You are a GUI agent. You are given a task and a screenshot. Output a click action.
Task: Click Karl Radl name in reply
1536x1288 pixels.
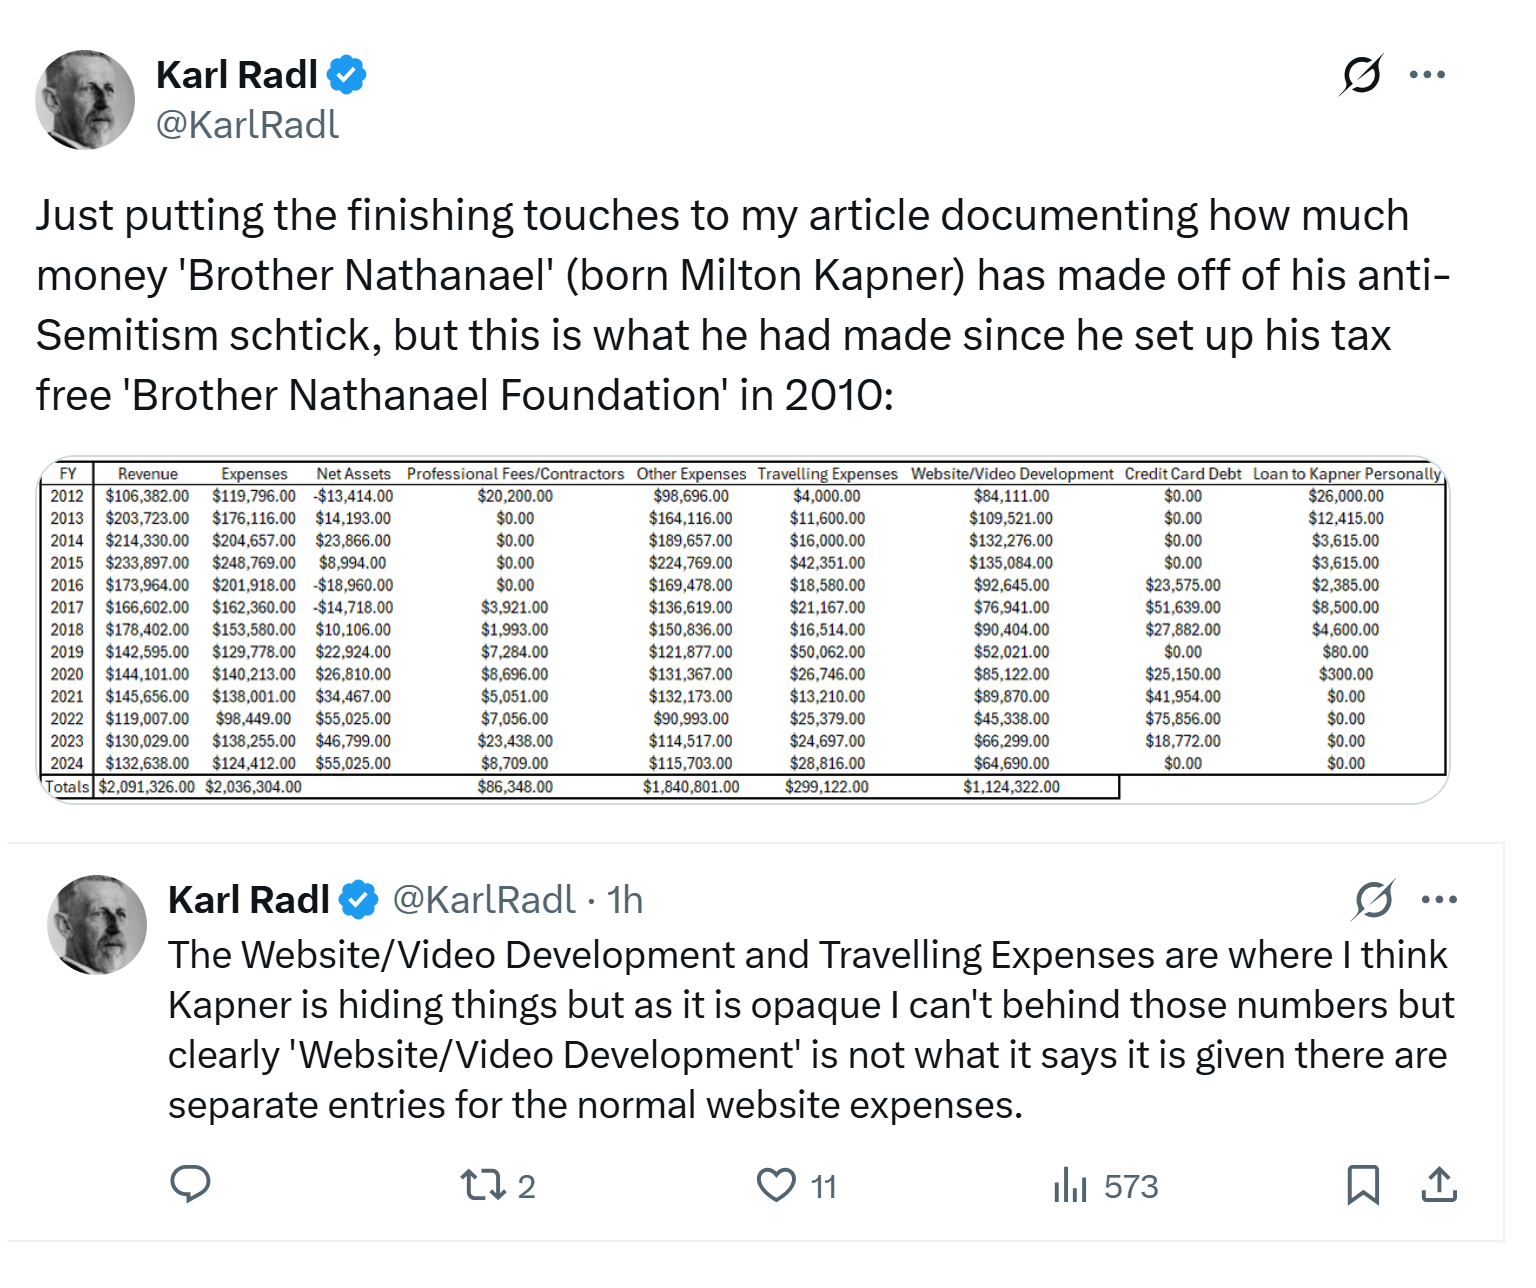pyautogui.click(x=249, y=900)
